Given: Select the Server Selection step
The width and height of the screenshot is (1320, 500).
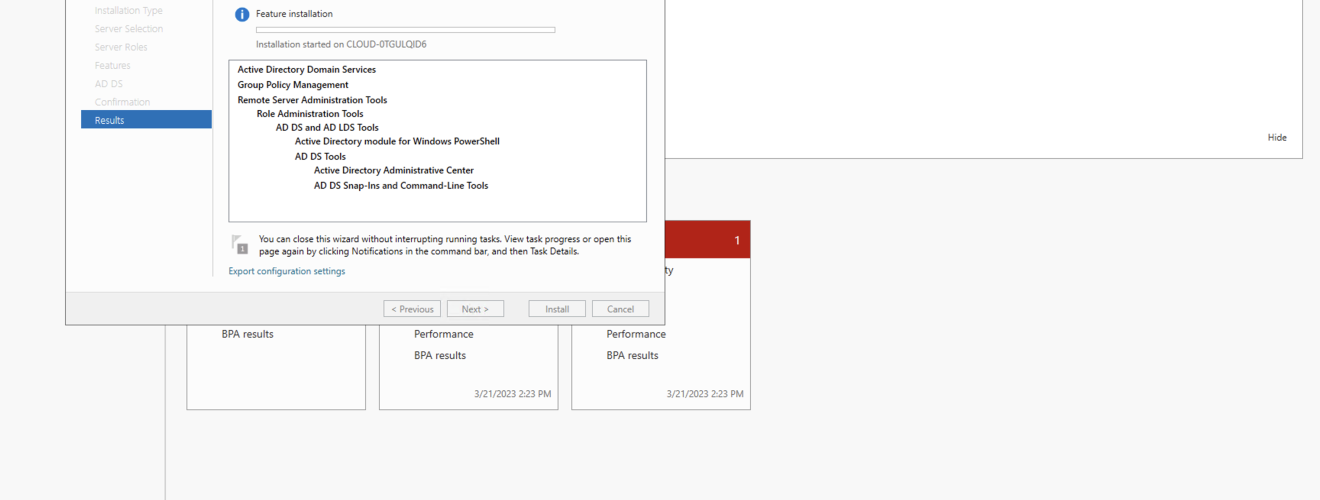Looking at the screenshot, I should coord(129,29).
